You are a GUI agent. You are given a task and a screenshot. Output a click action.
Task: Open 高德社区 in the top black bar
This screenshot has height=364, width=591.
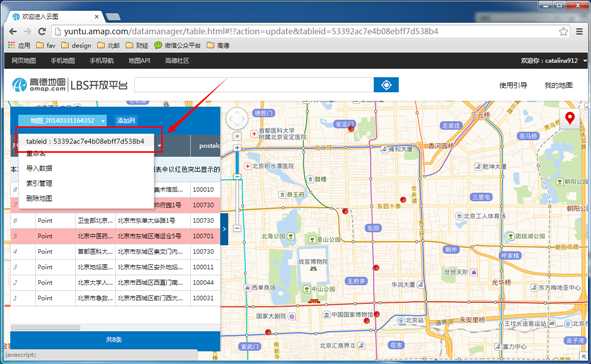coord(177,60)
